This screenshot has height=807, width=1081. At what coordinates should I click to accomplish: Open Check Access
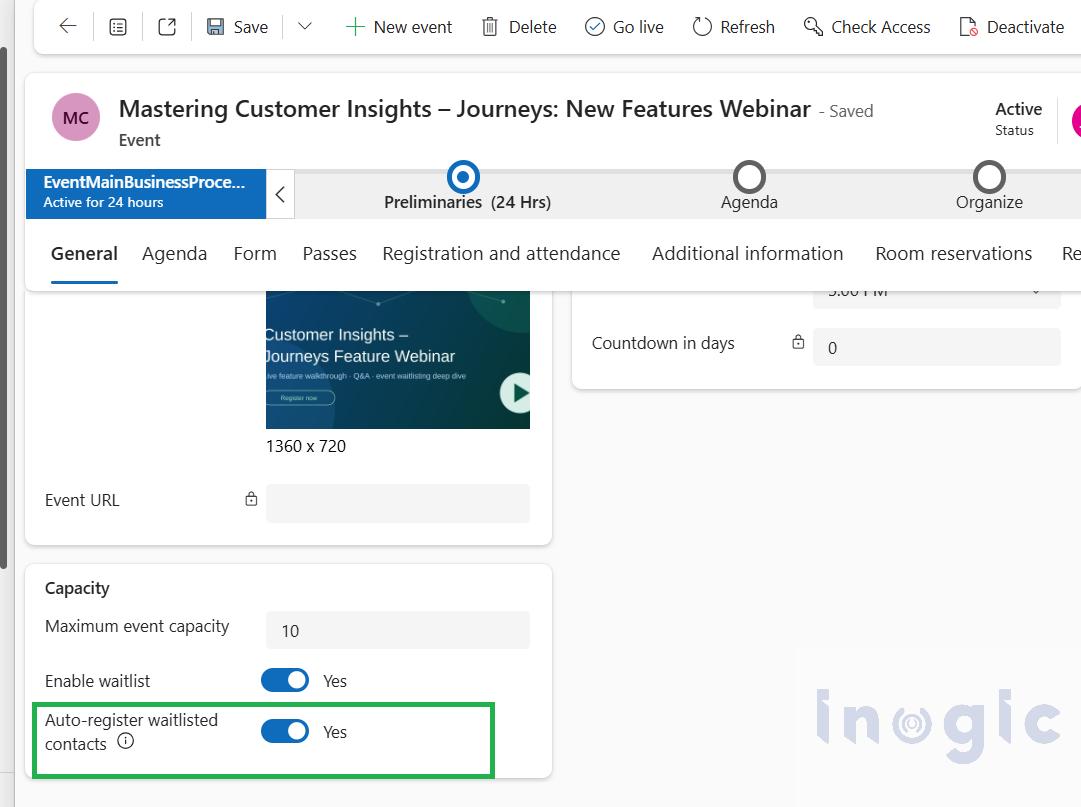point(867,27)
